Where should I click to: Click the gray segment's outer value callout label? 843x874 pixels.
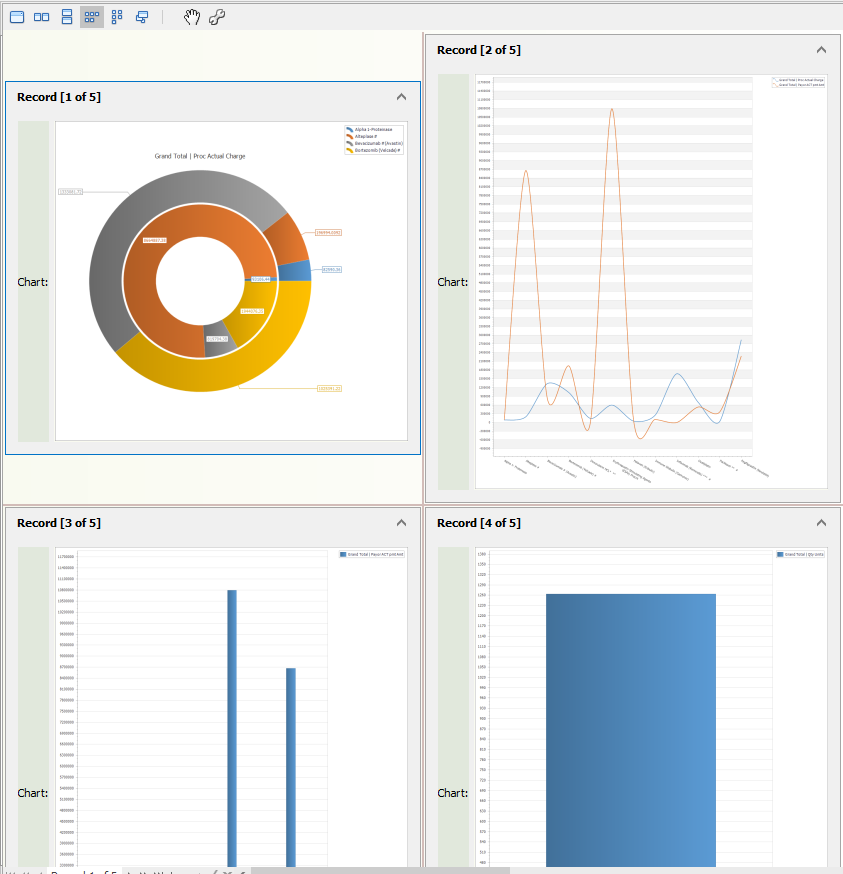[71, 192]
